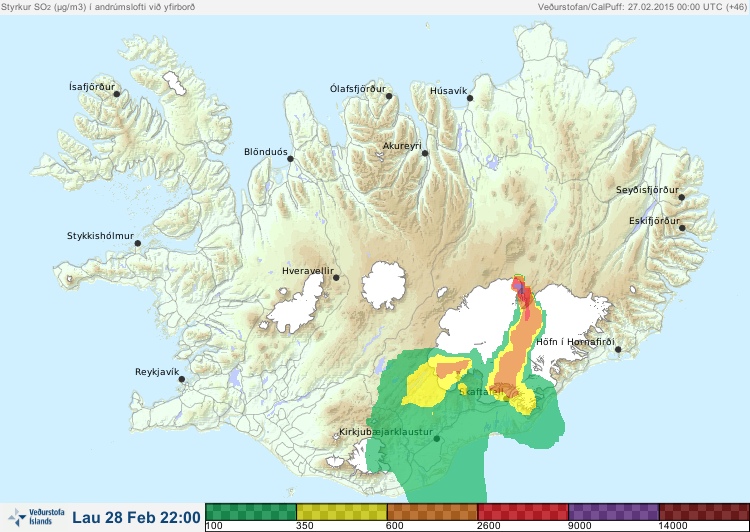
Task: Click the Ísafjörður location dot
Action: point(116,94)
